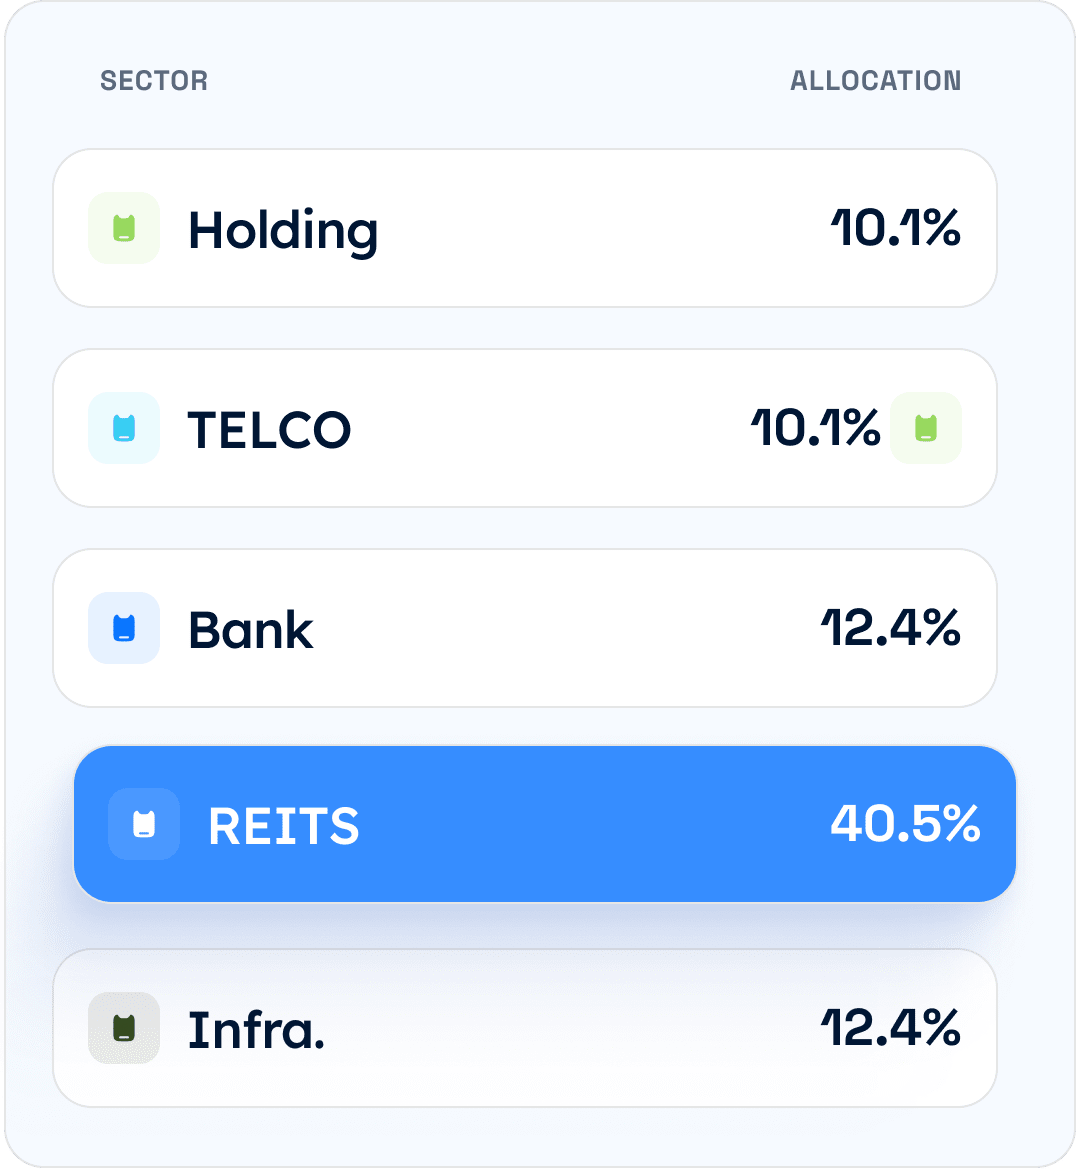Click the REITS 40.5% allocation value
Image resolution: width=1076 pixels, height=1170 pixels.
pos(905,824)
